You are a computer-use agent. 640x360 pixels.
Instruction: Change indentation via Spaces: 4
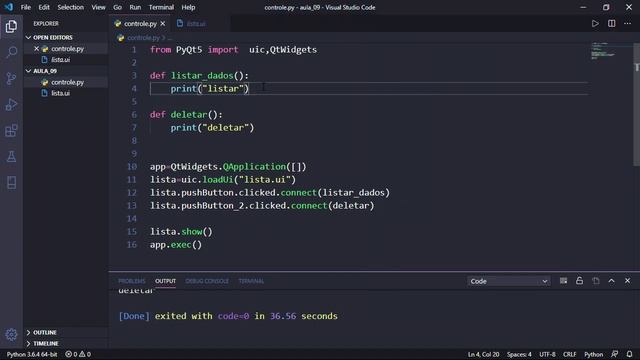519,354
